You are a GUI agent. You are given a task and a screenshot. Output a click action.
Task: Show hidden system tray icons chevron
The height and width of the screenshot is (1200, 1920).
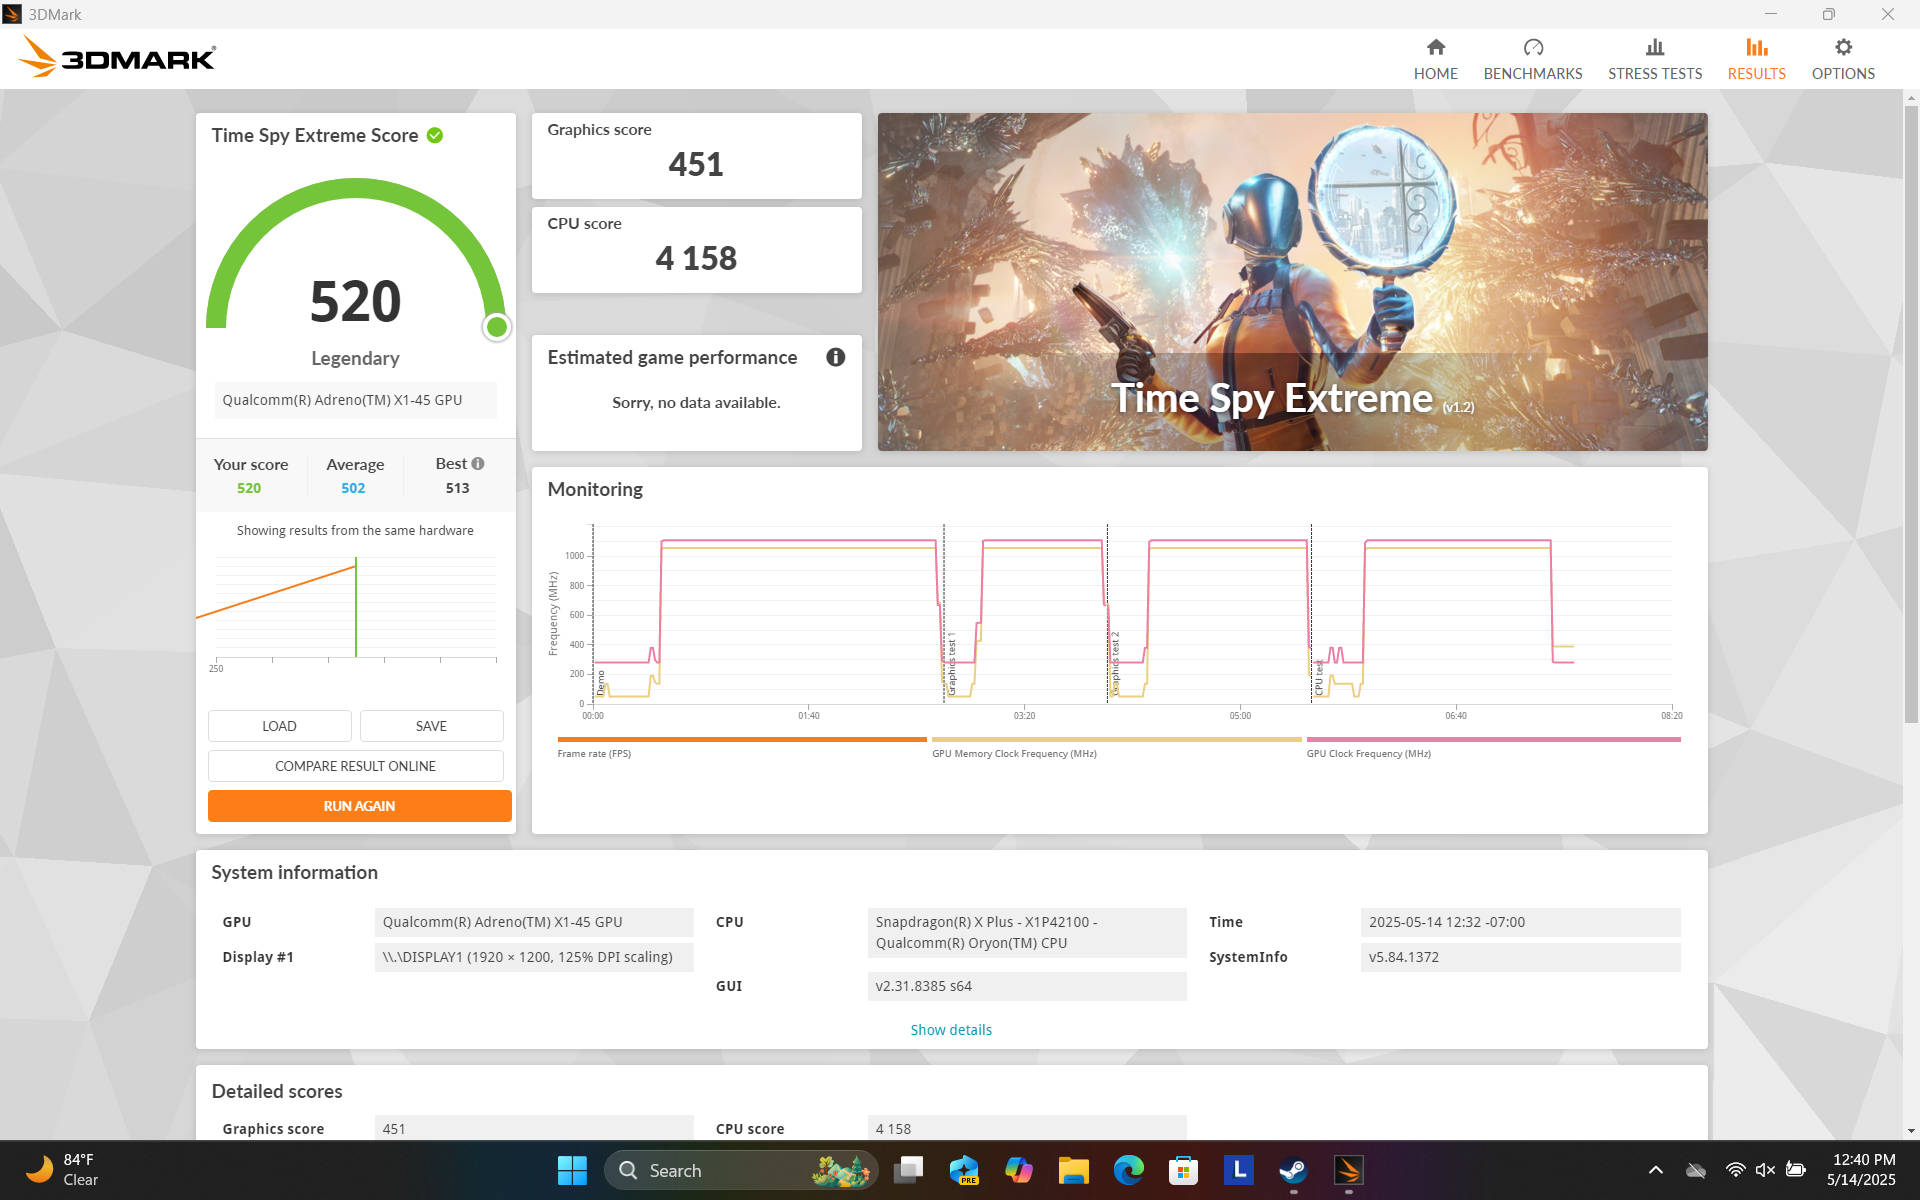1655,1170
